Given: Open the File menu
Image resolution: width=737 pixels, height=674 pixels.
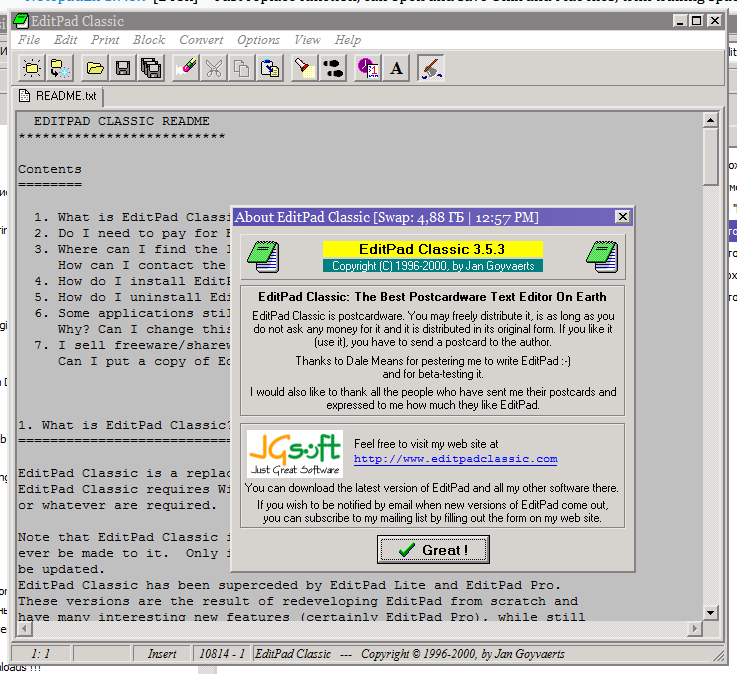Looking at the screenshot, I should tap(29, 40).
